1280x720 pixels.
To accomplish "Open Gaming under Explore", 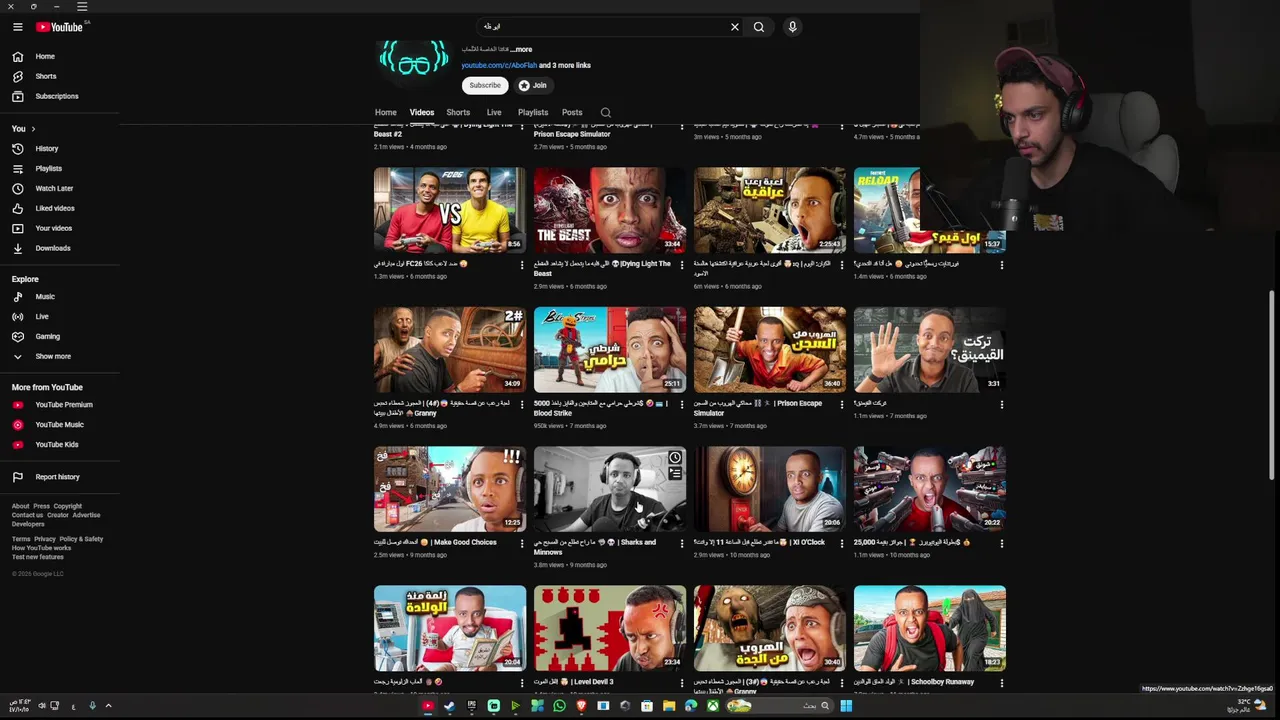I will pyautogui.click(x=60, y=336).
